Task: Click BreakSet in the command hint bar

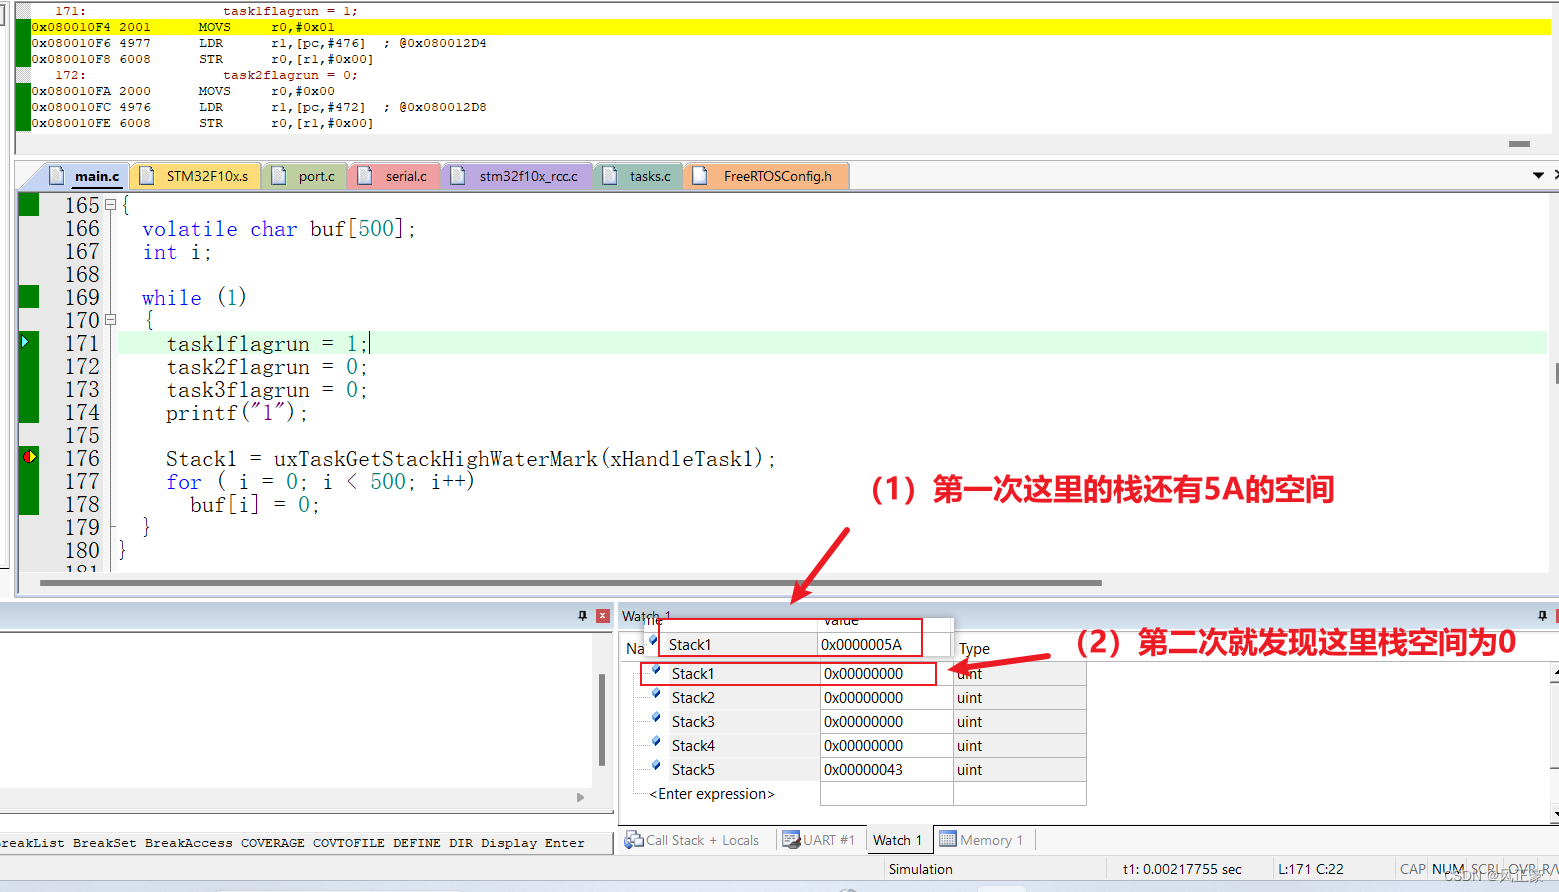Action: click(104, 843)
